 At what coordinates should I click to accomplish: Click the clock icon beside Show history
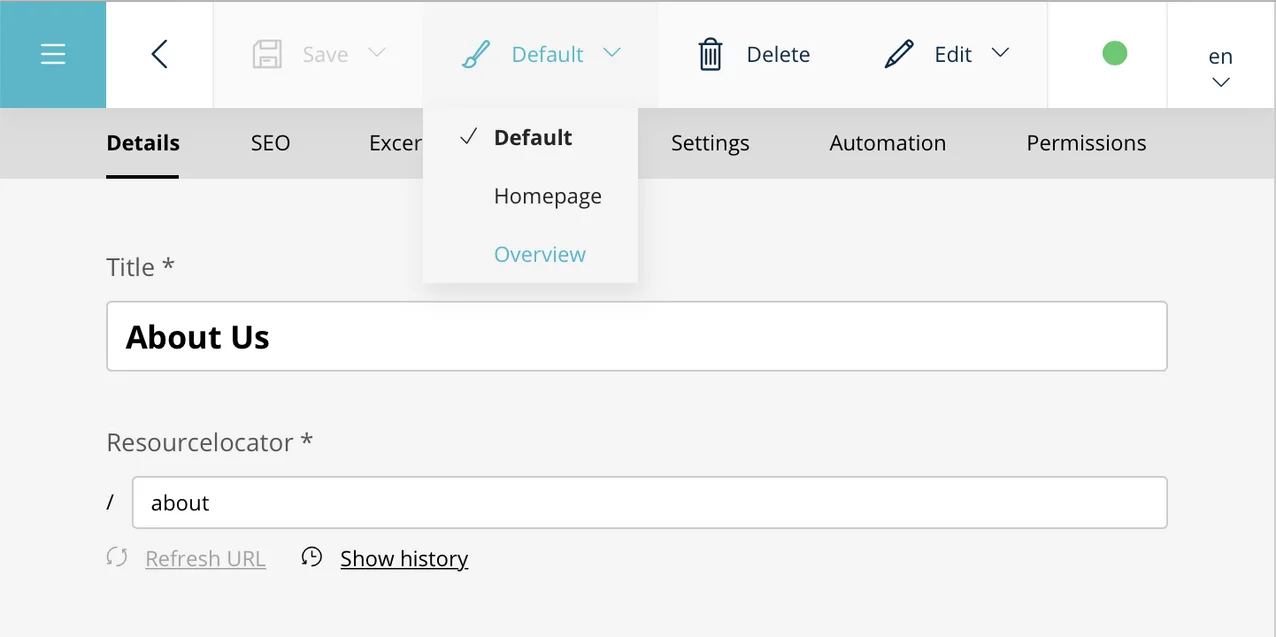coord(311,557)
